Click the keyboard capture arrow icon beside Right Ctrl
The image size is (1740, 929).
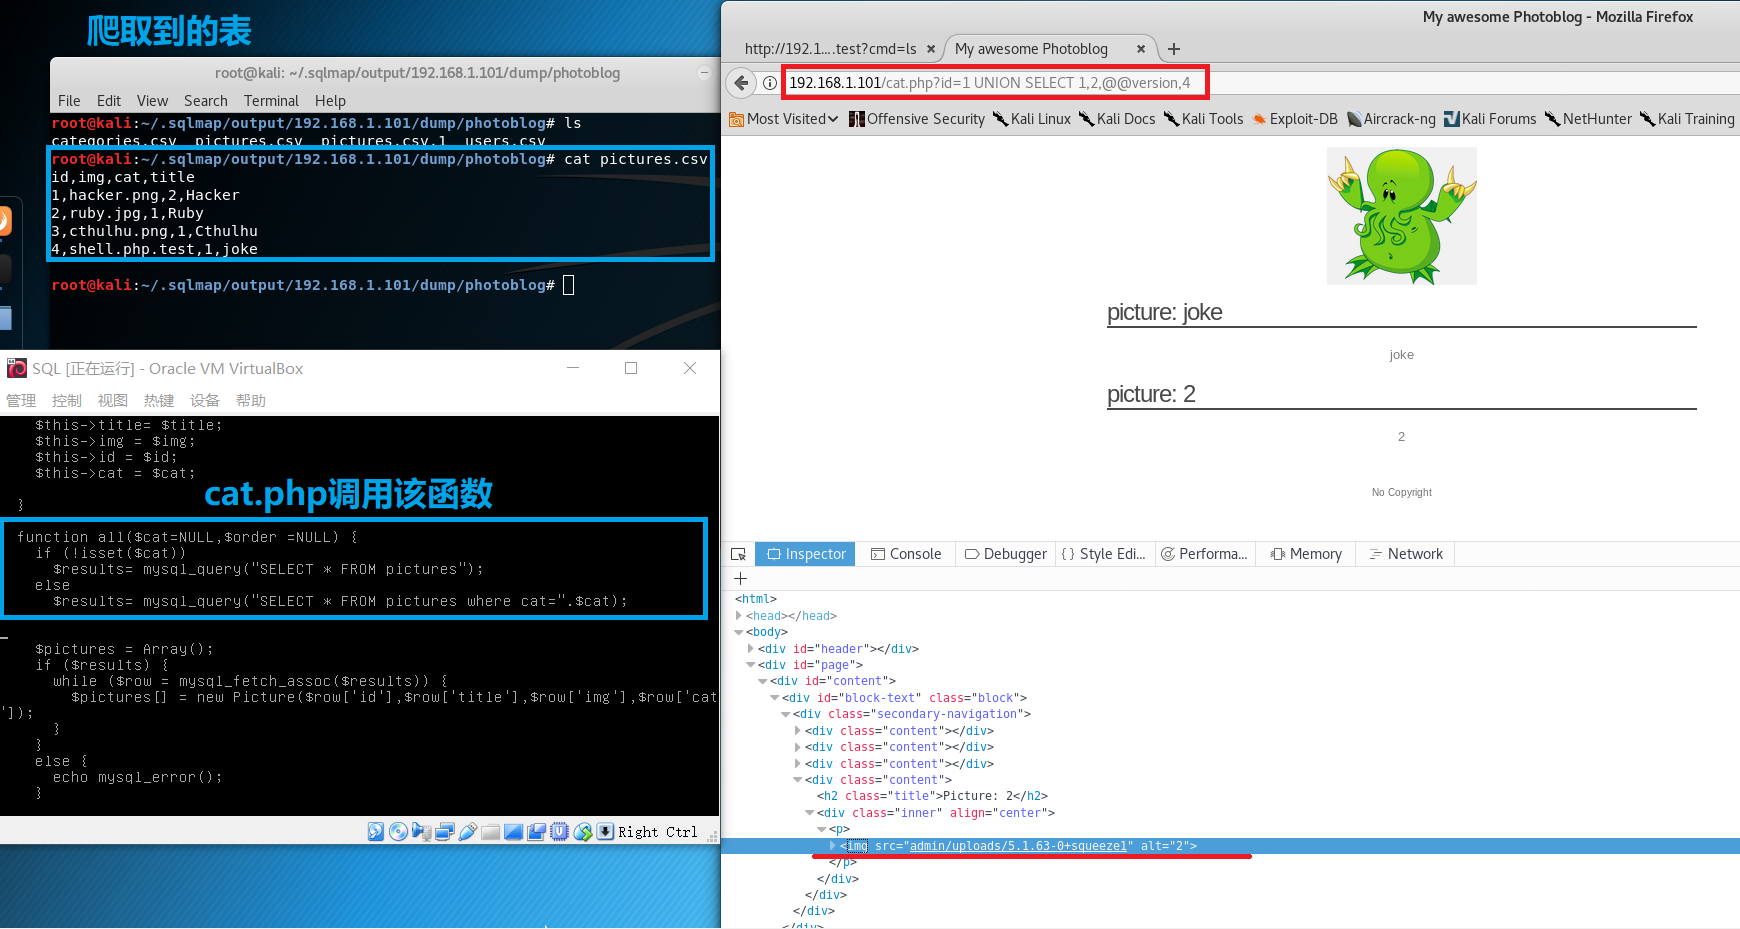click(605, 831)
